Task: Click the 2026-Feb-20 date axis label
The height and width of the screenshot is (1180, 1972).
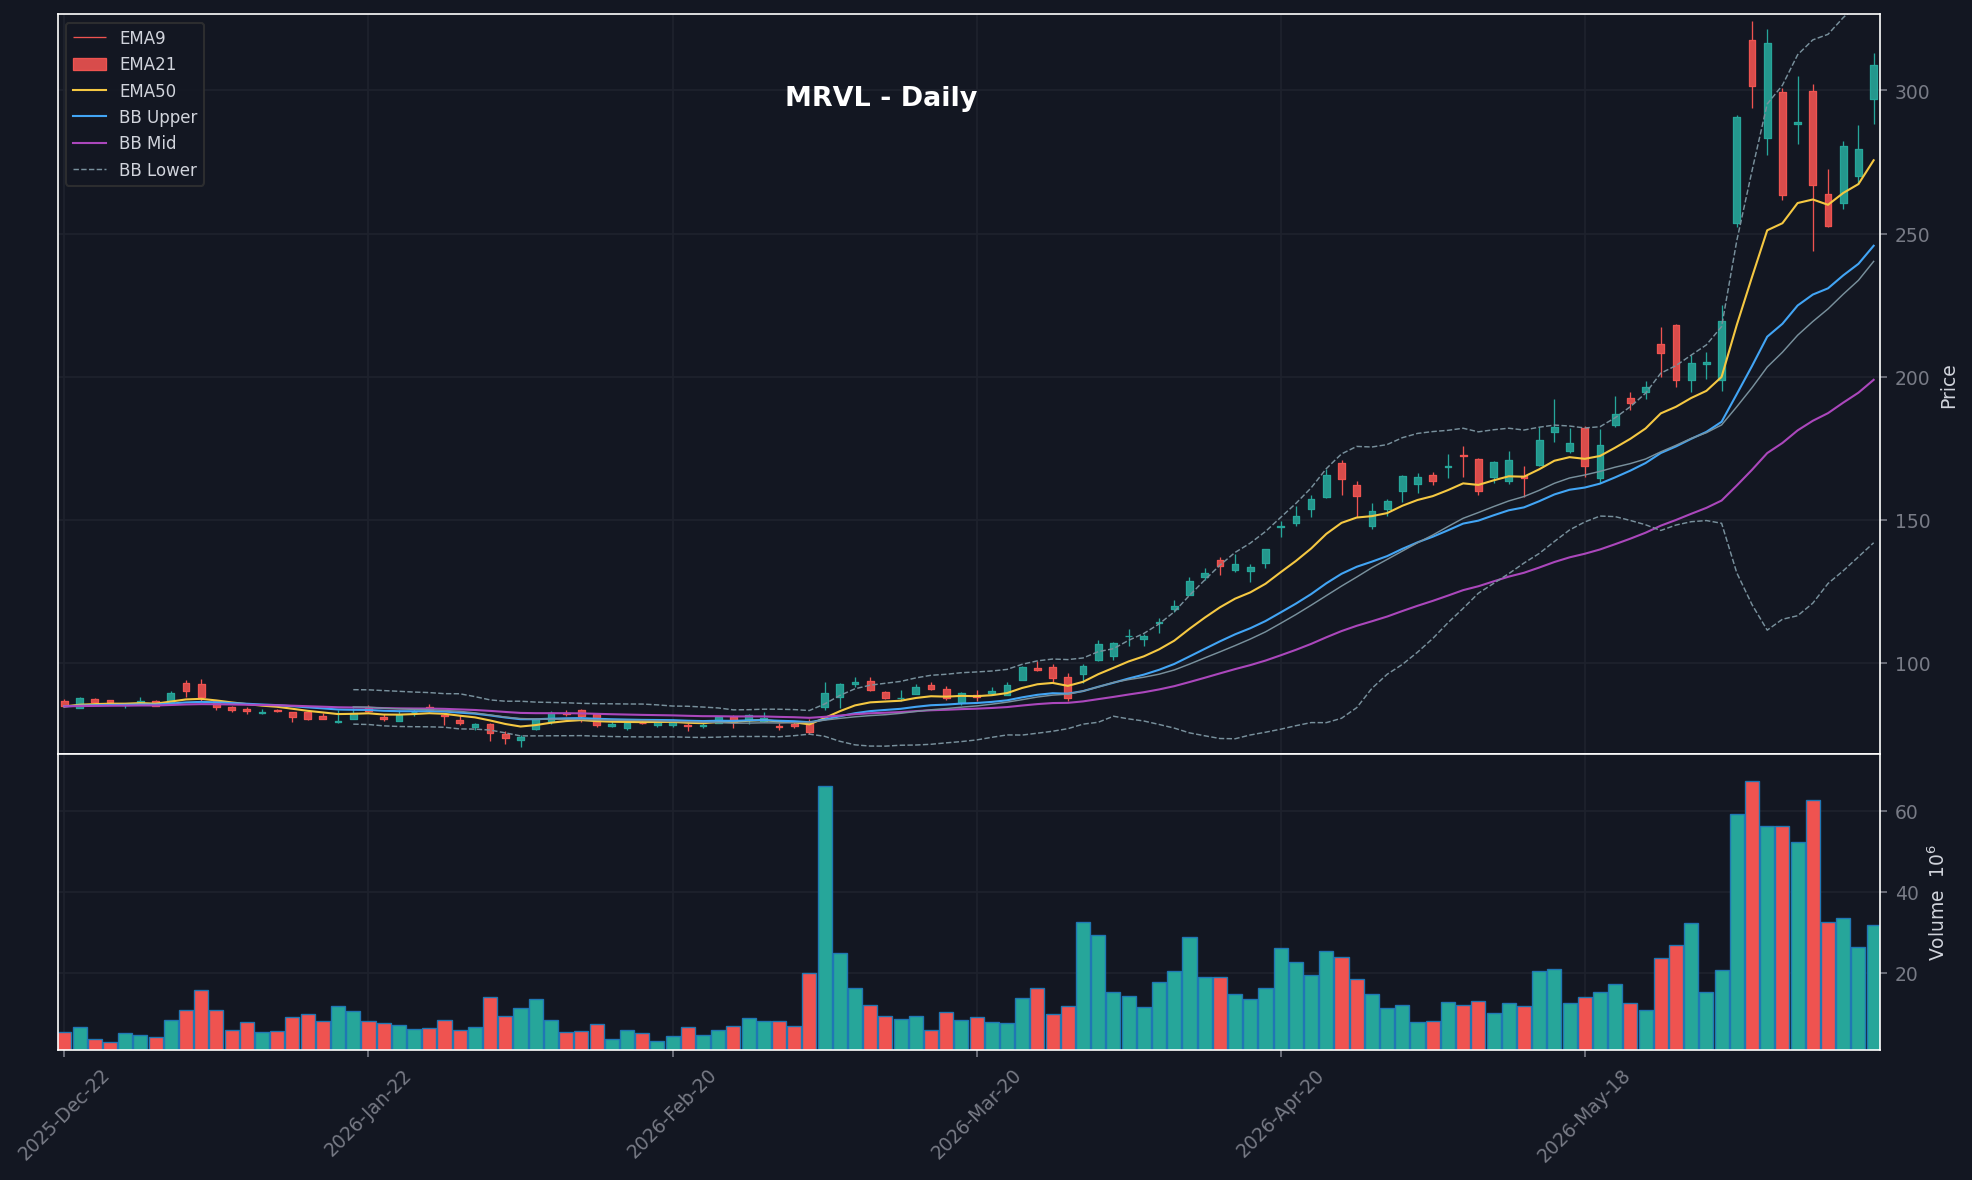Action: point(672,1114)
